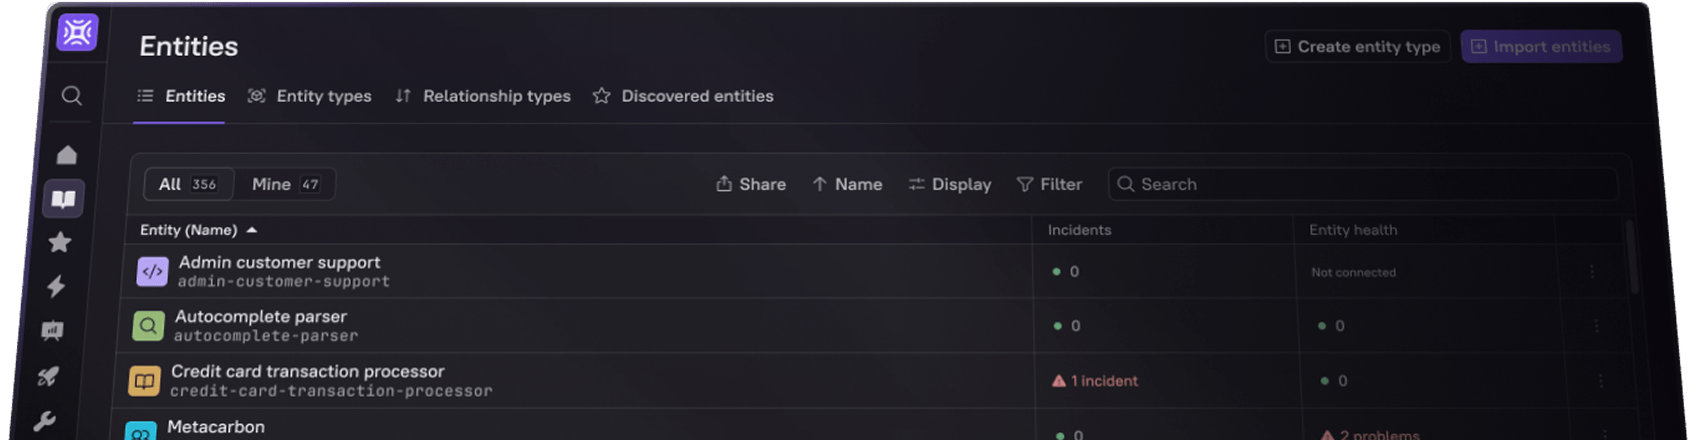
Task: Click the Create entity type button
Action: (x=1357, y=47)
